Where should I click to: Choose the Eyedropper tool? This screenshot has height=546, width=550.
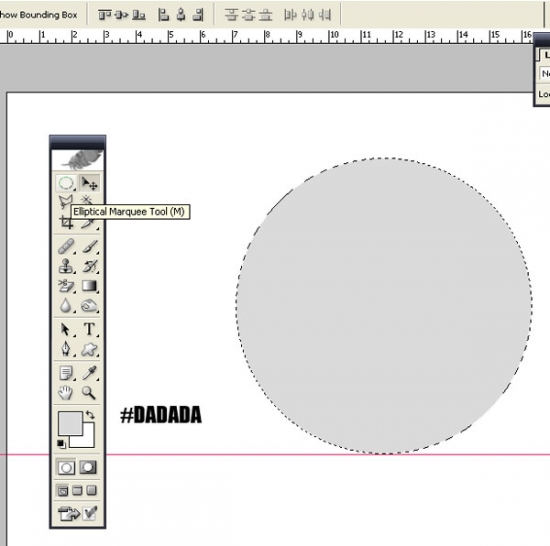coord(89,373)
